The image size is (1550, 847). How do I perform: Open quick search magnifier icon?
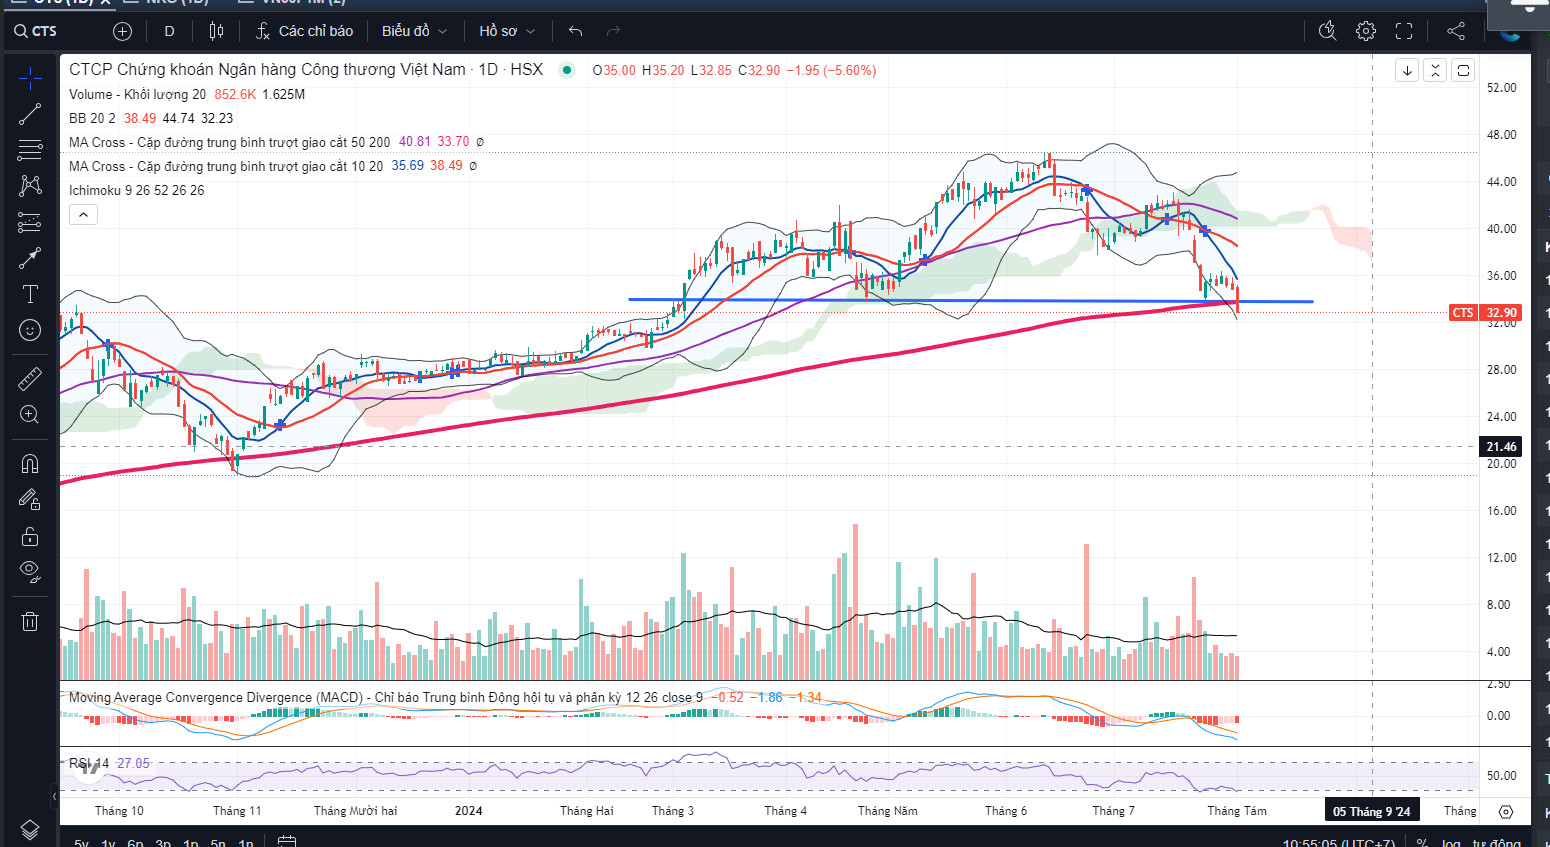1327,31
